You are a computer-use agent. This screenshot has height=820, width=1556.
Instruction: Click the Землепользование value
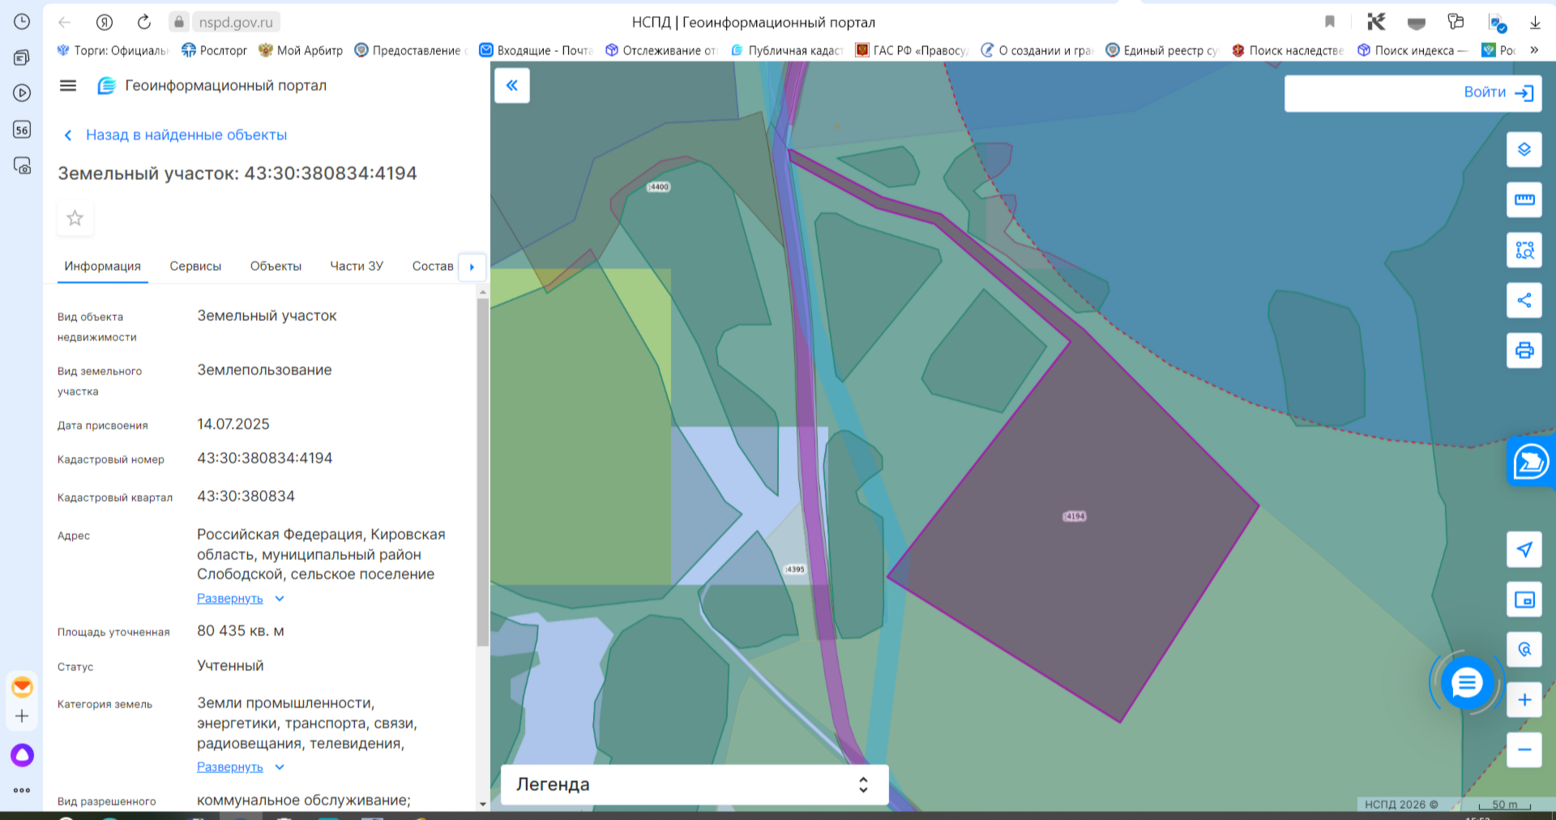pyautogui.click(x=264, y=370)
